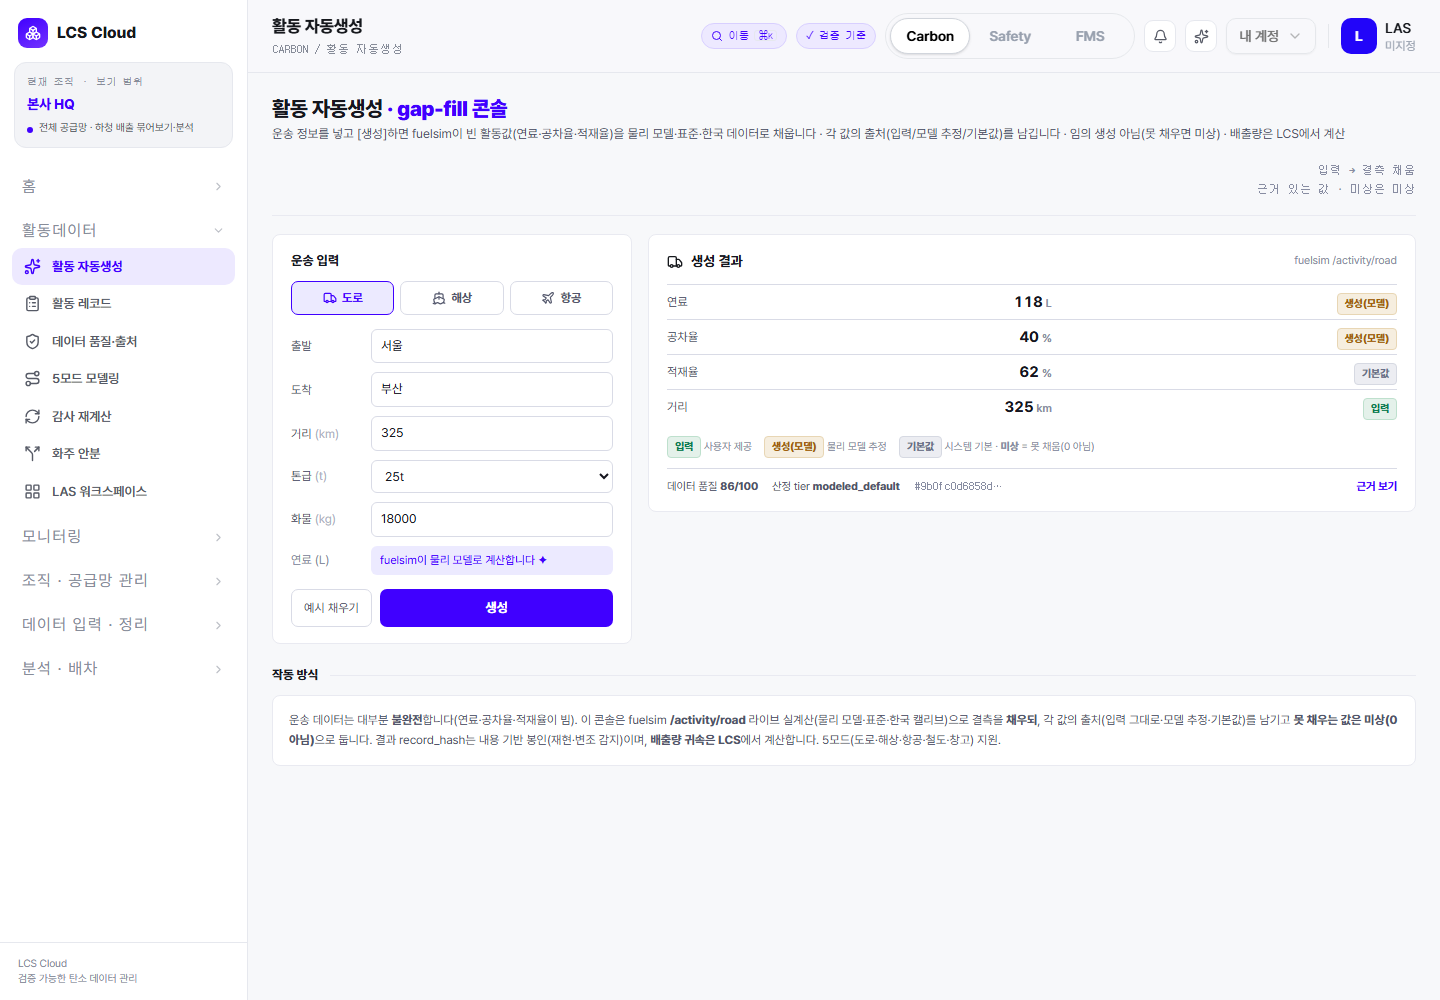Viewport: 1440px width, 1000px height.
Task: Open 5모드 모델링 in the sidebar
Action: 123,379
